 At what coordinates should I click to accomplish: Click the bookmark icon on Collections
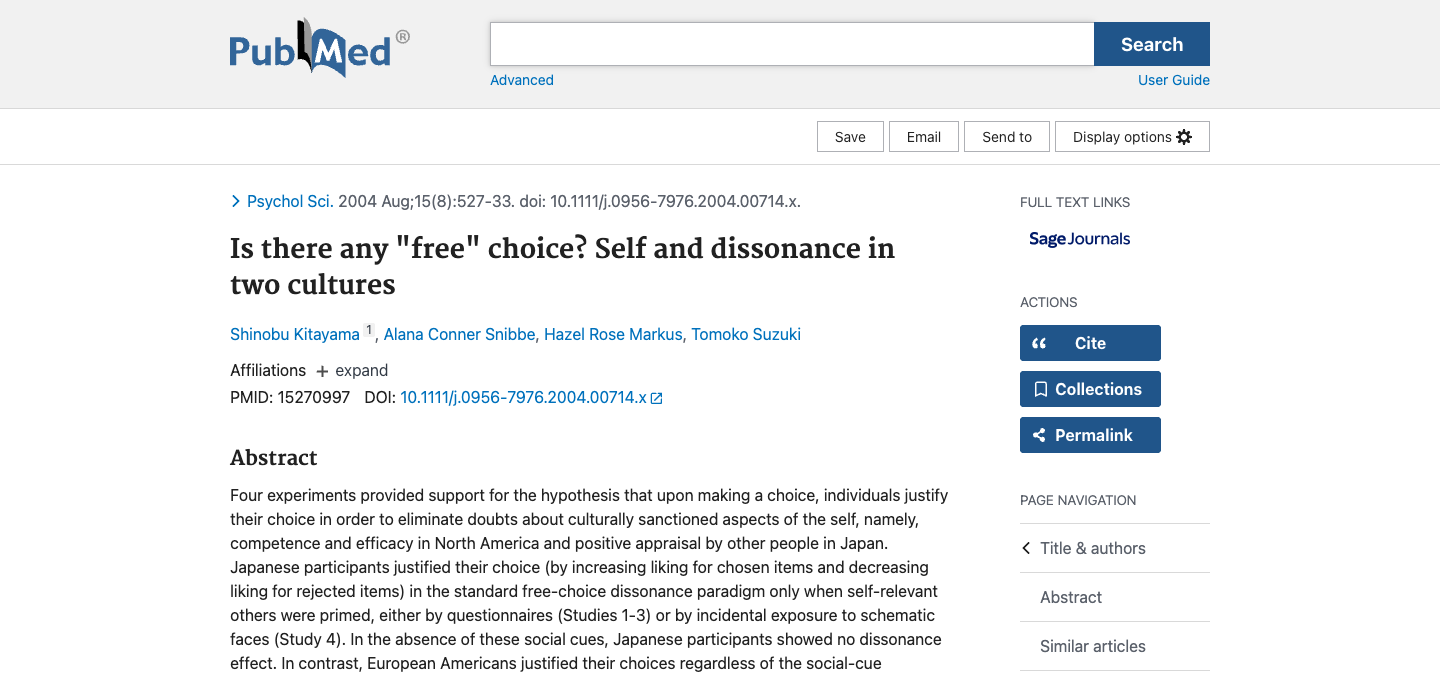[x=1040, y=389]
